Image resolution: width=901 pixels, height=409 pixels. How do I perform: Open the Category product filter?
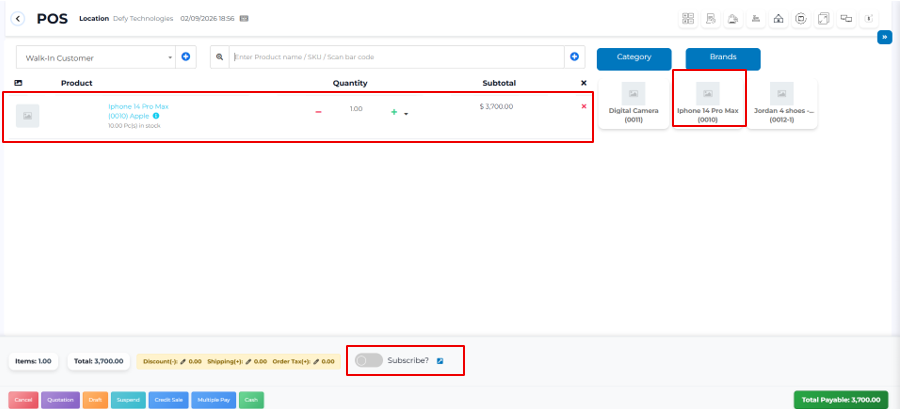pos(634,58)
